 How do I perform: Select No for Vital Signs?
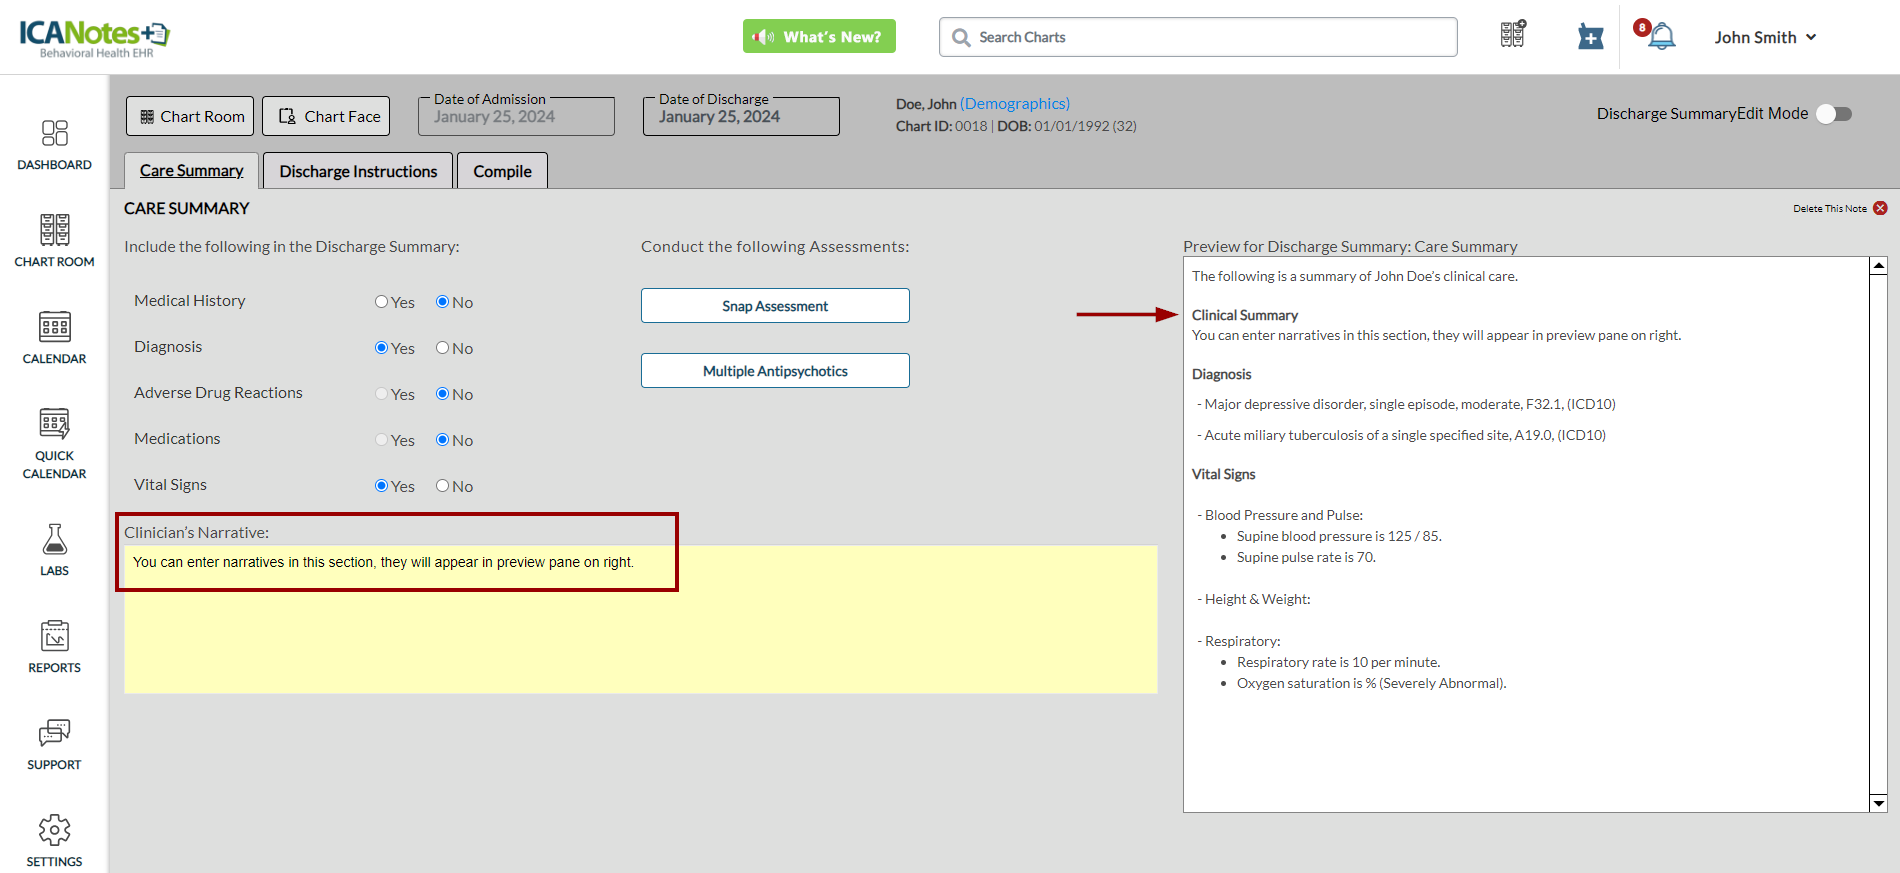[x=442, y=486]
